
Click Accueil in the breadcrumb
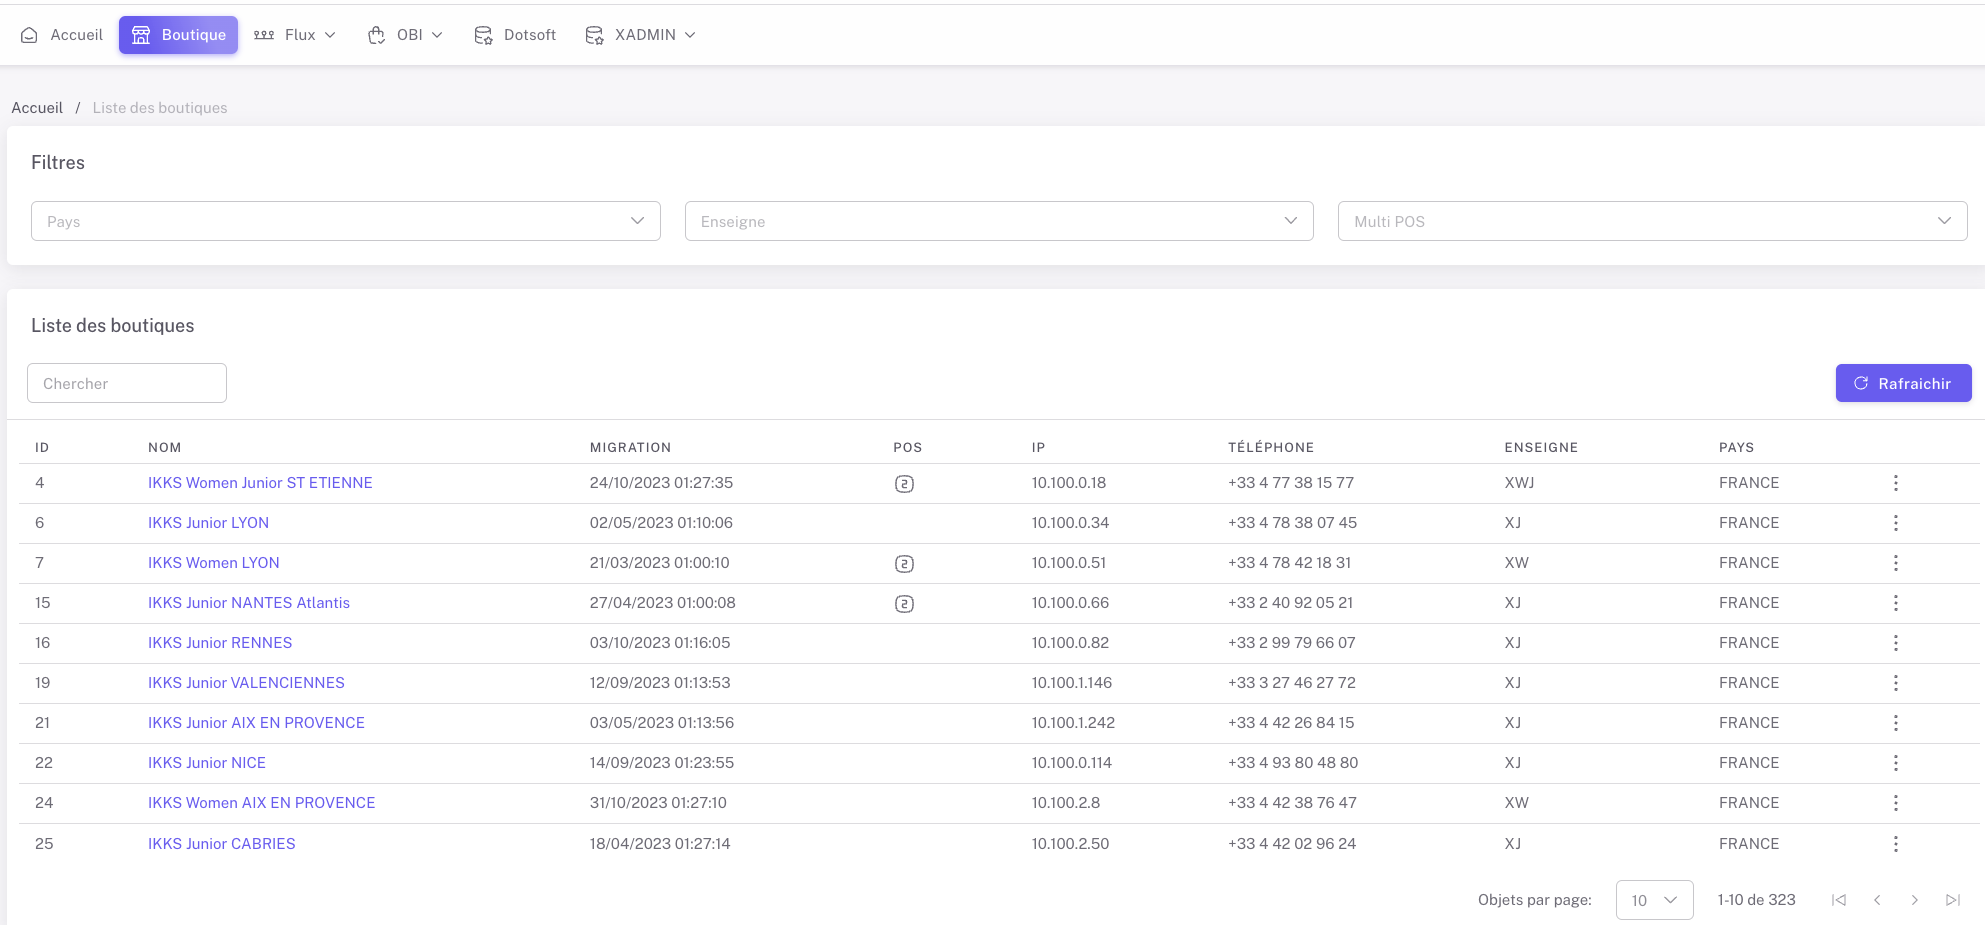[x=37, y=108]
